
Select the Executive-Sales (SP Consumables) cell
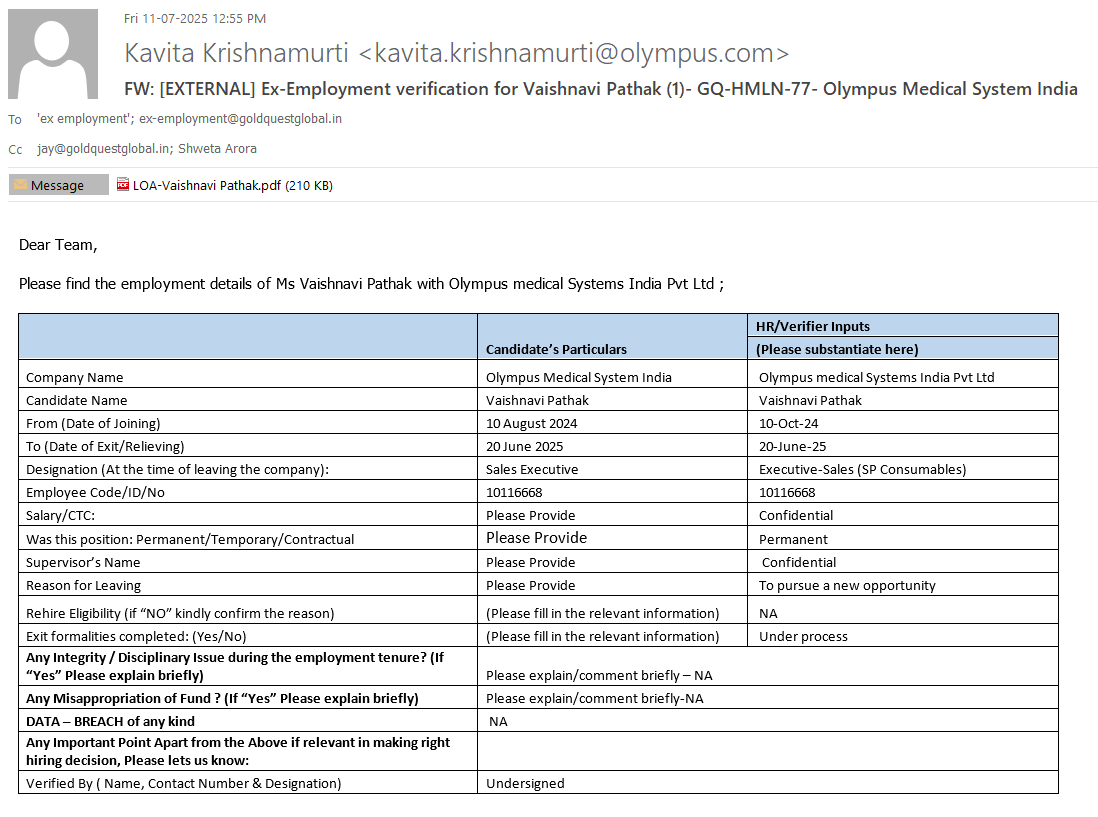[x=862, y=469]
